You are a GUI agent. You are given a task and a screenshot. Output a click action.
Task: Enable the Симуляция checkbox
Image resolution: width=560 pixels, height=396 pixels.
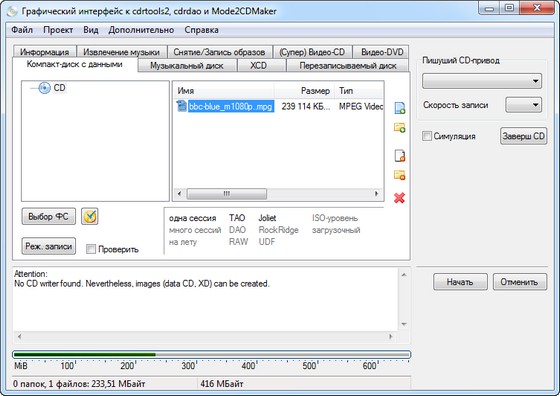click(x=426, y=136)
